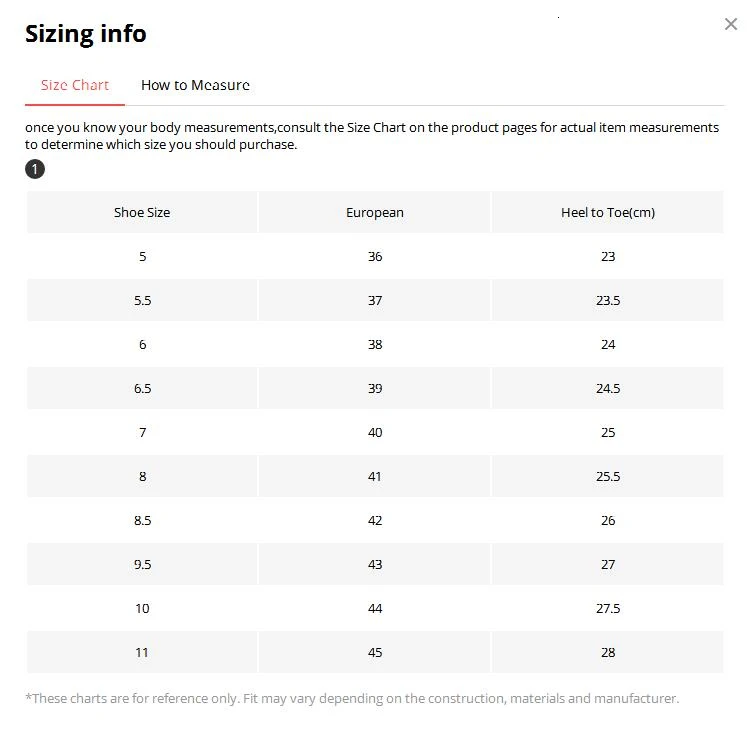The width and height of the screenshot is (747, 734).
Task: Click the heel to toe 28 value
Action: pos(608,652)
